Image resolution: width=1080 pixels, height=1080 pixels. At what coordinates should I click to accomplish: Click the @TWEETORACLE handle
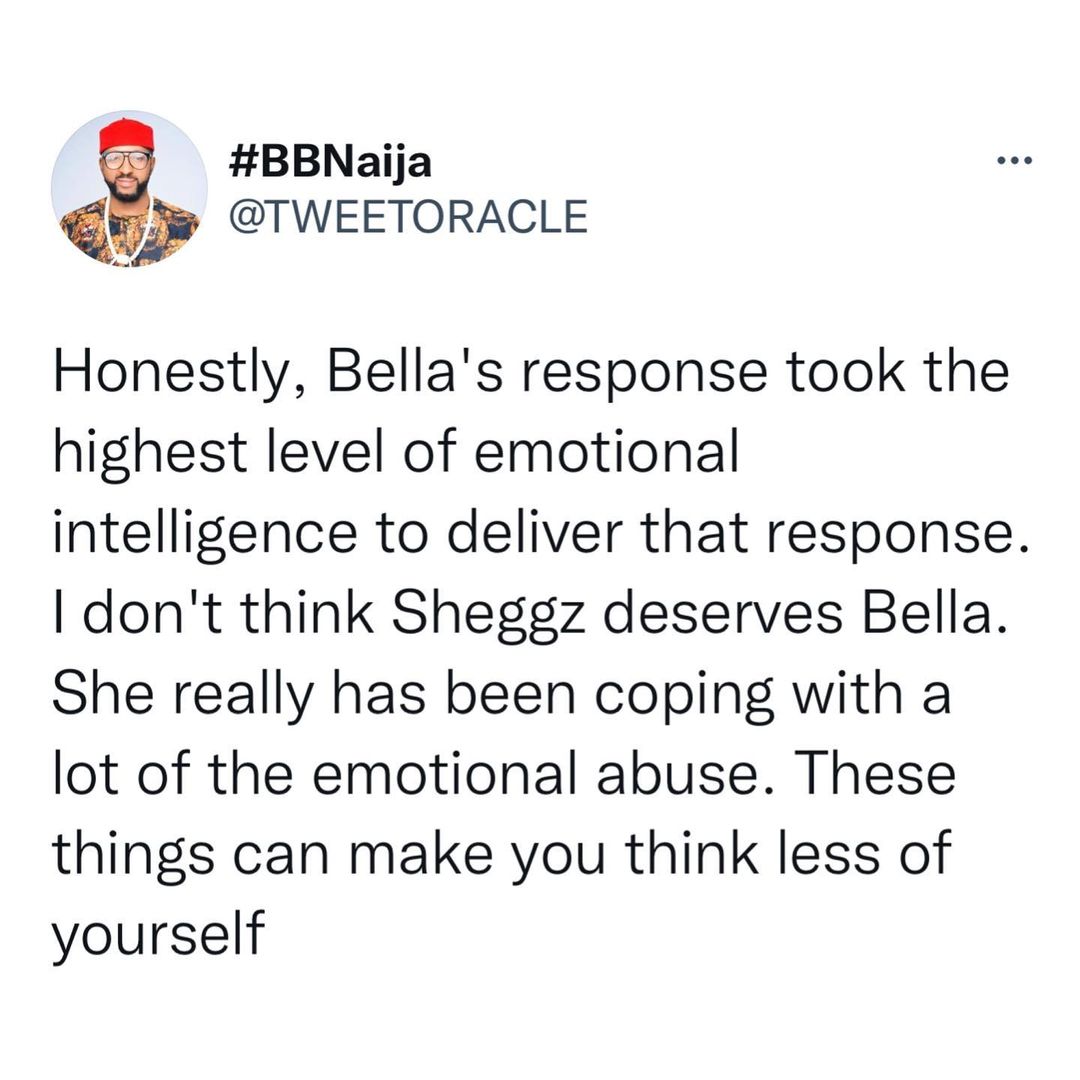pyautogui.click(x=409, y=215)
